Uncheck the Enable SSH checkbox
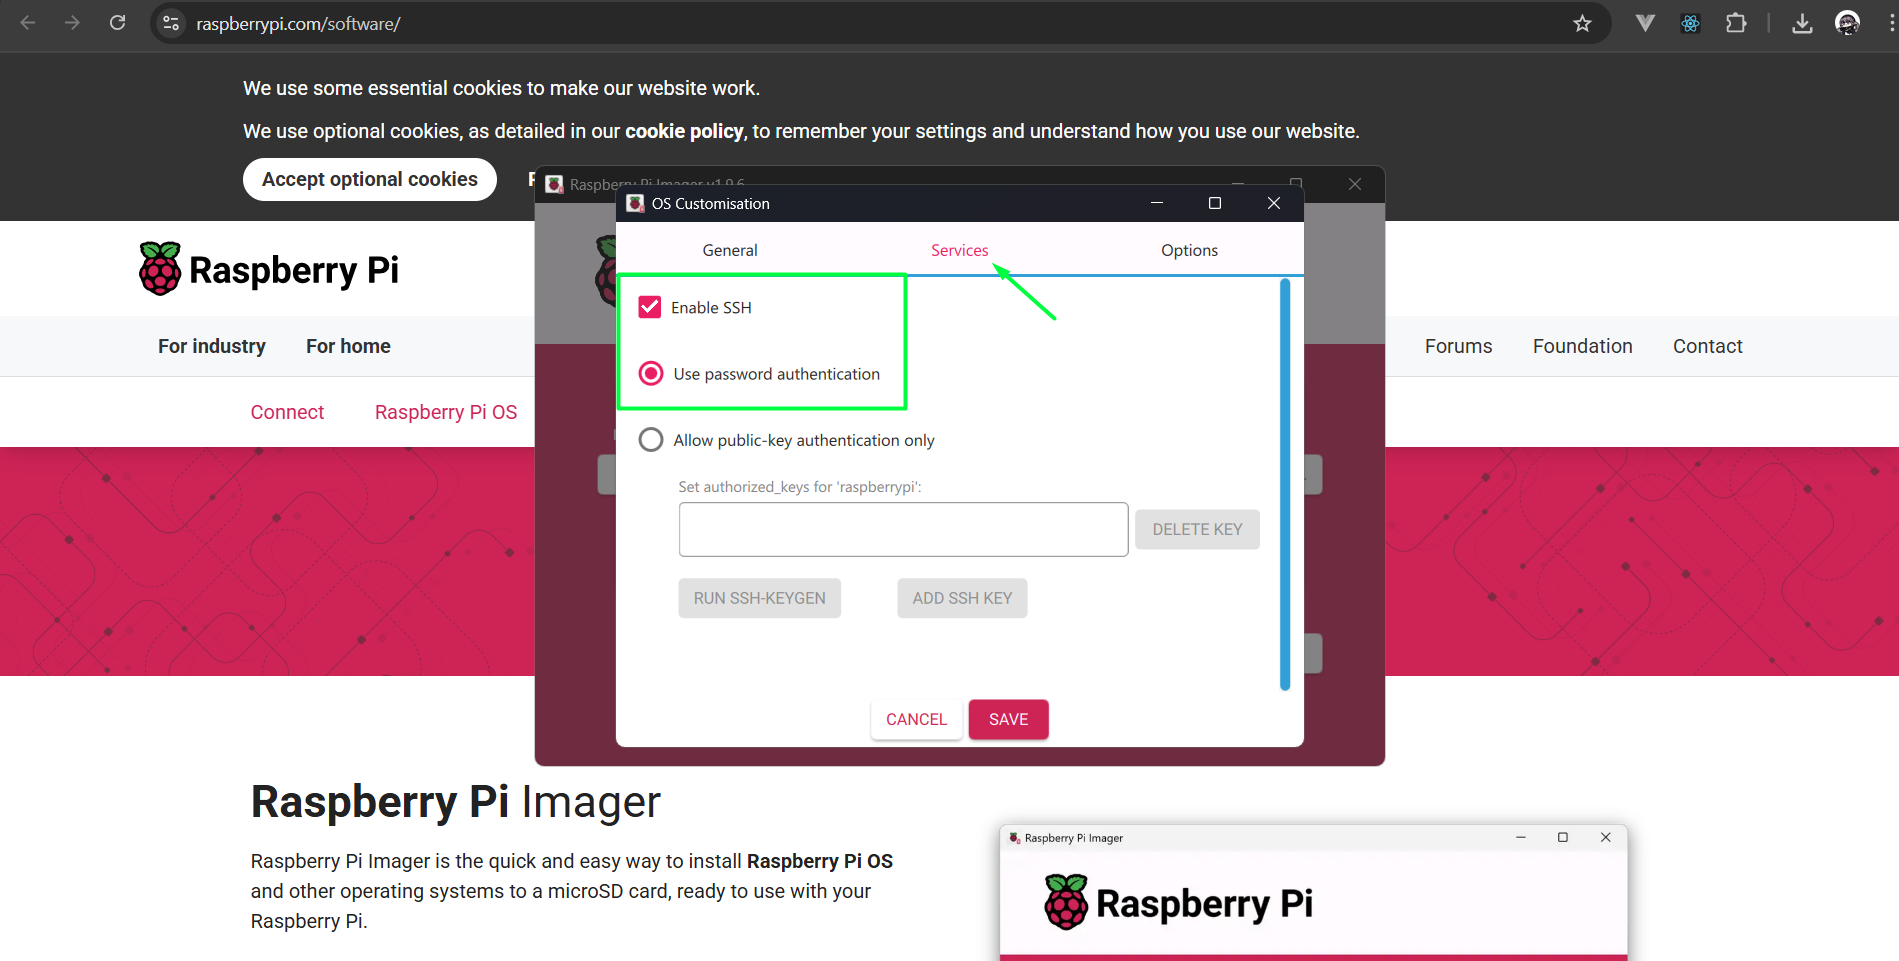Viewport: 1899px width, 961px height. (x=650, y=307)
